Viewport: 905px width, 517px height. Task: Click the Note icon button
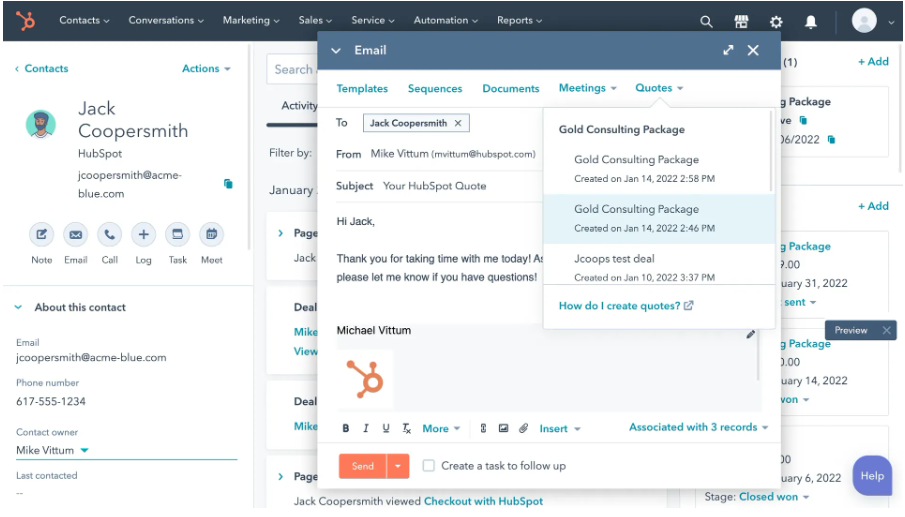(42, 234)
